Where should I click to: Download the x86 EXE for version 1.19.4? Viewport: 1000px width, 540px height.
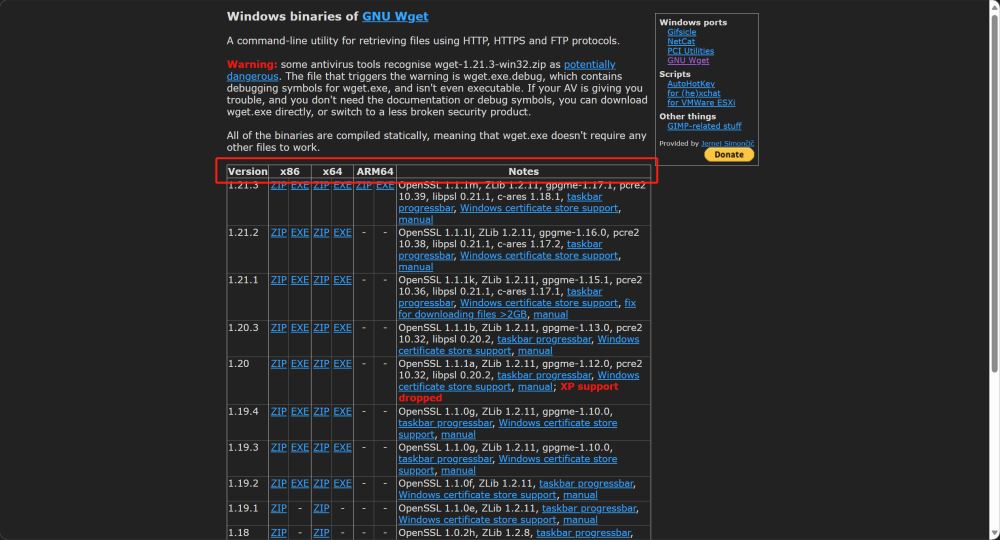pyautogui.click(x=300, y=412)
